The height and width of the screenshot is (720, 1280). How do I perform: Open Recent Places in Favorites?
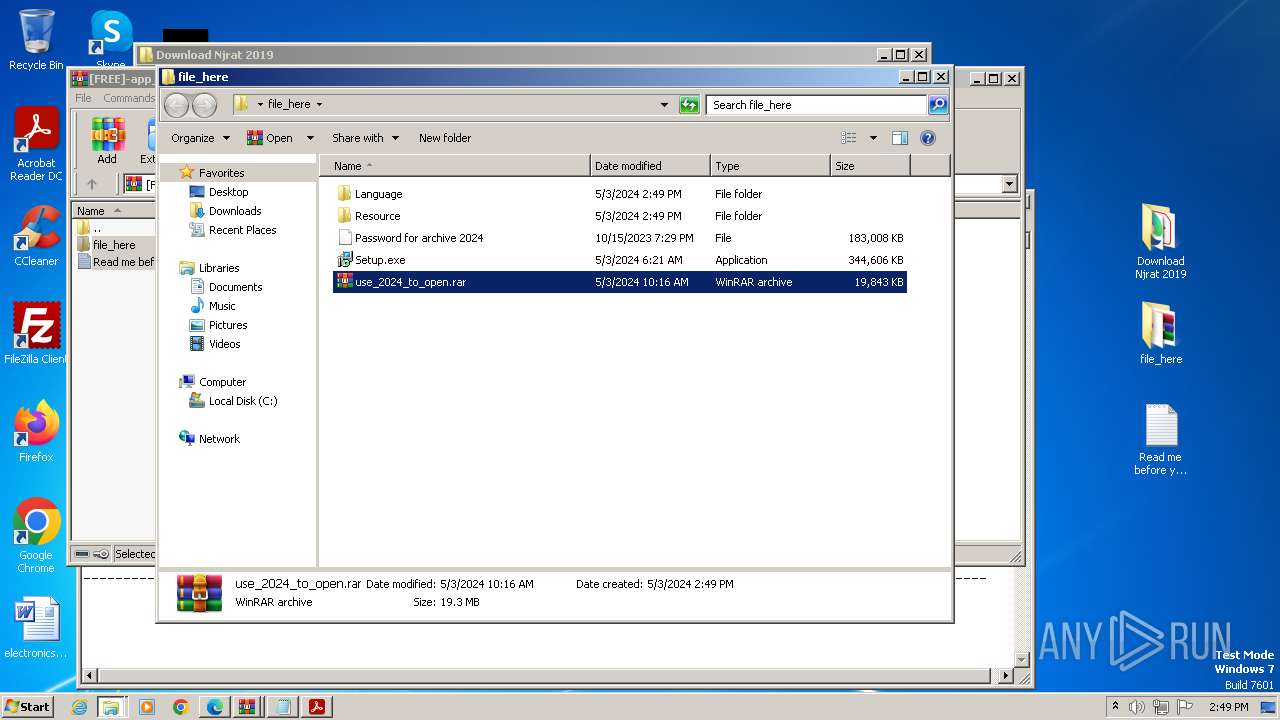point(242,230)
